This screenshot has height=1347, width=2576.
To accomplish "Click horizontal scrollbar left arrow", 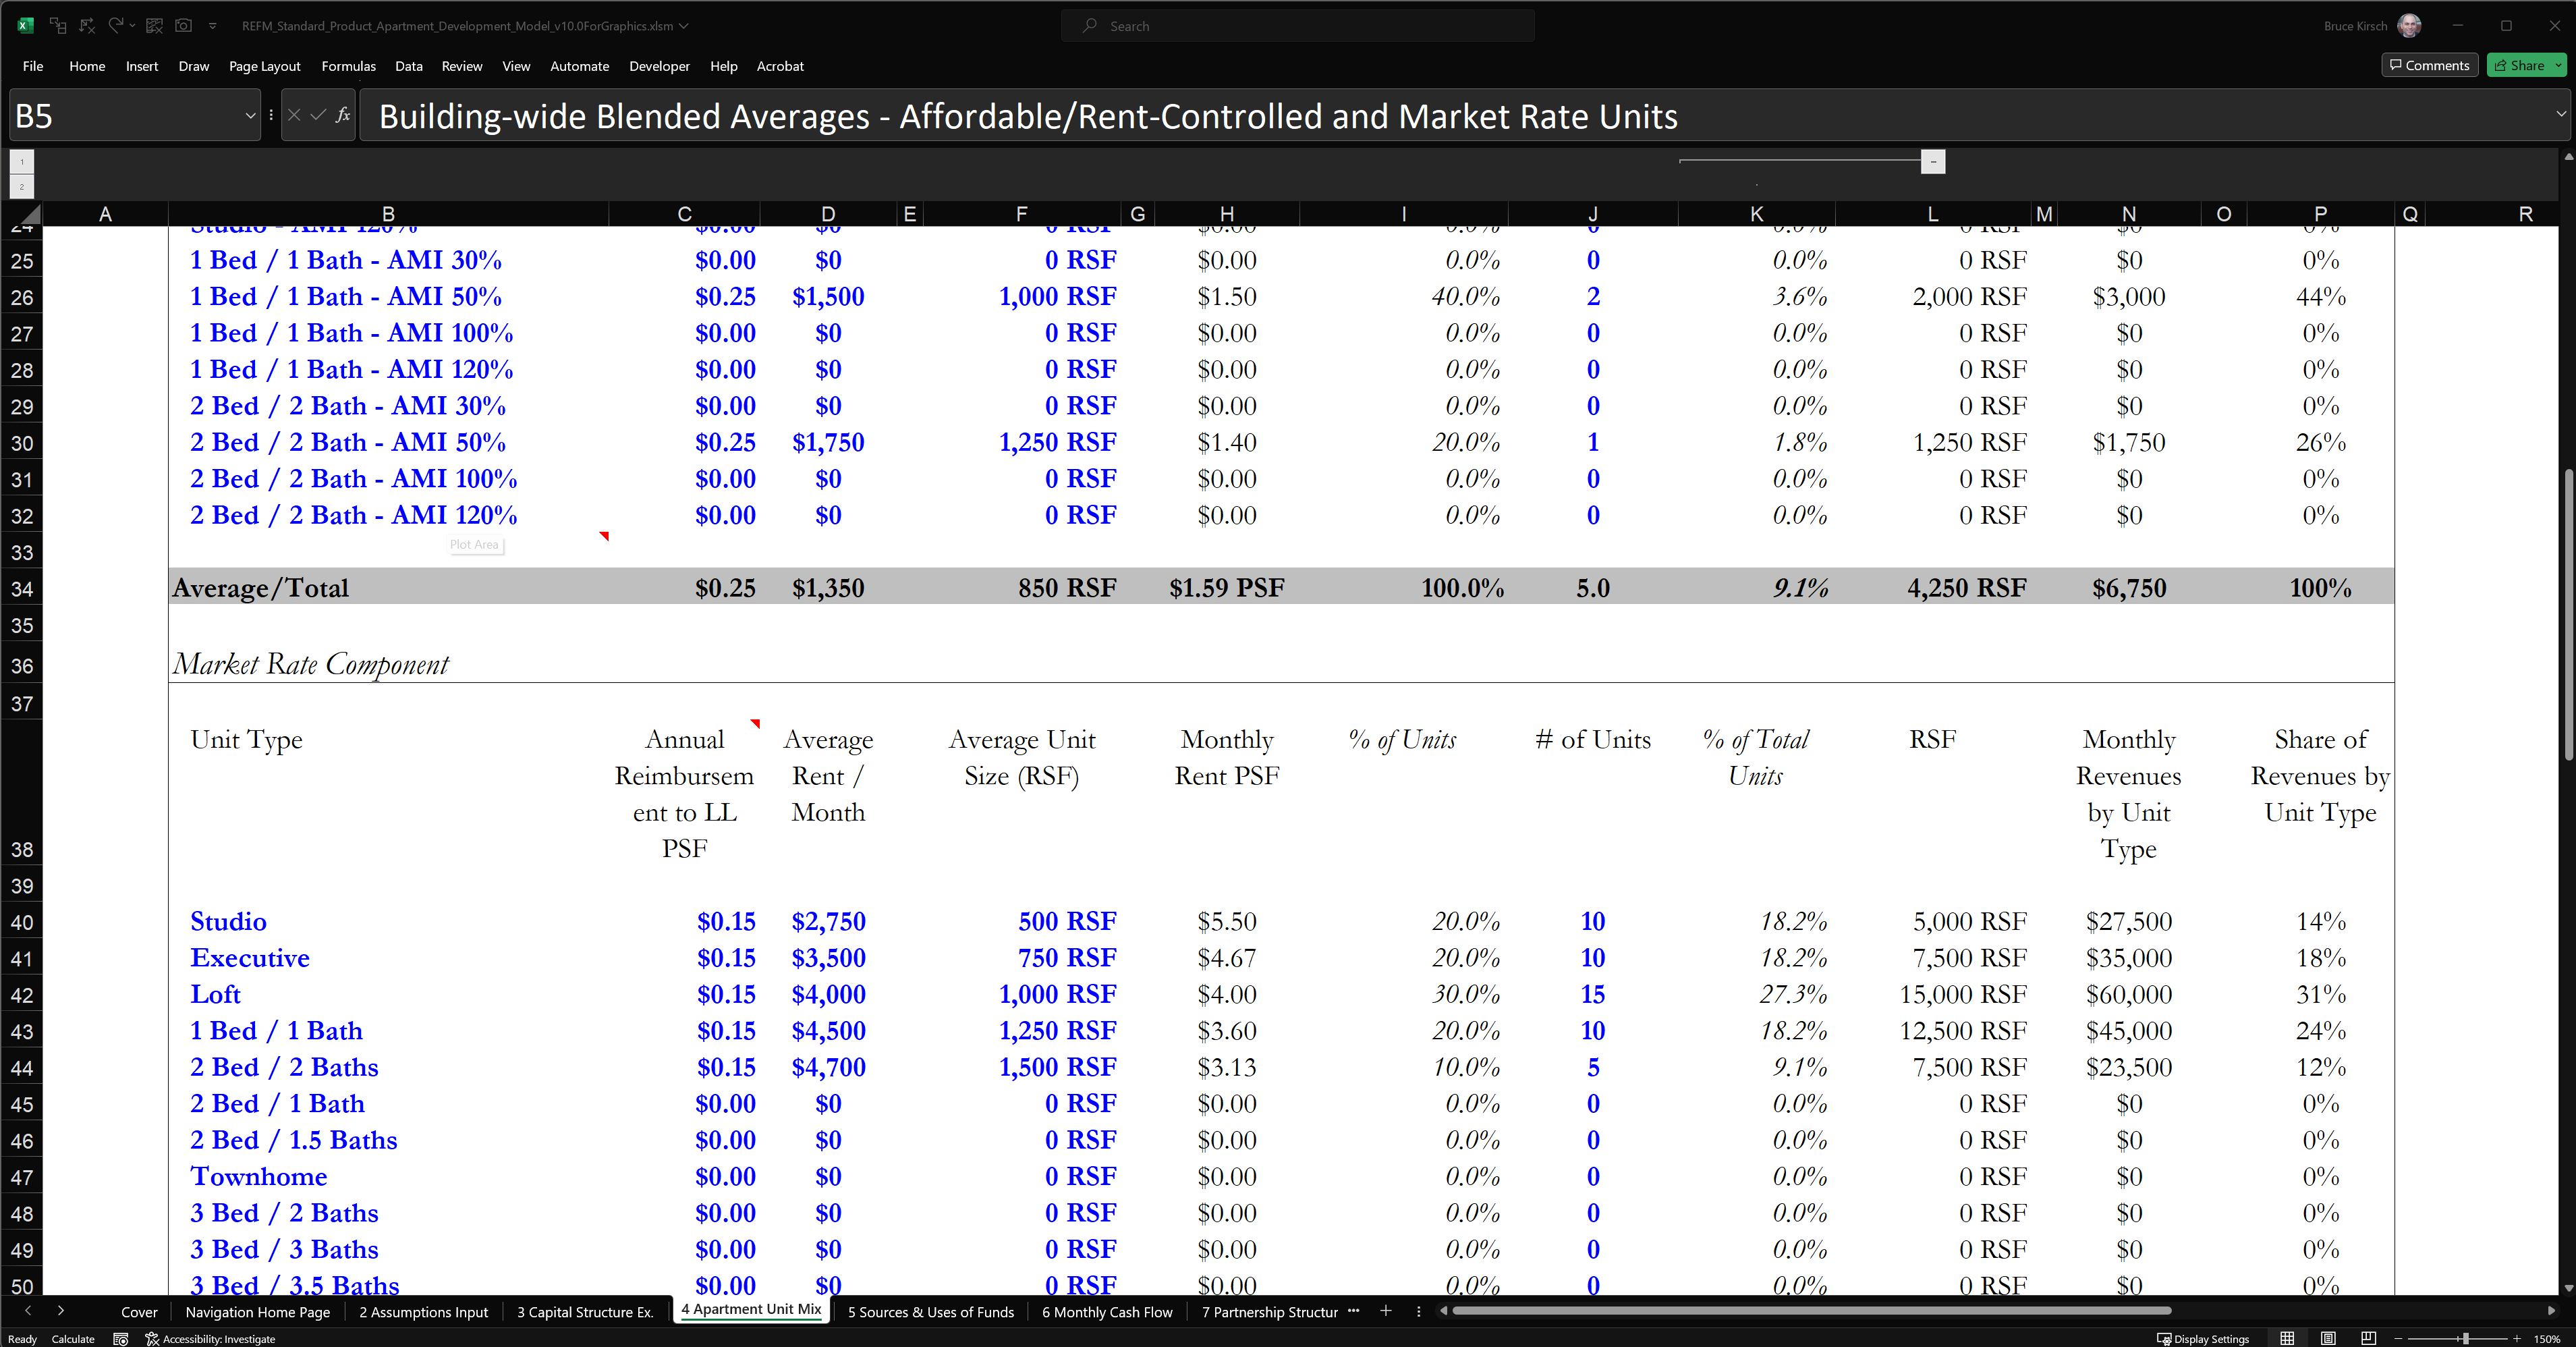I will tap(1443, 1310).
